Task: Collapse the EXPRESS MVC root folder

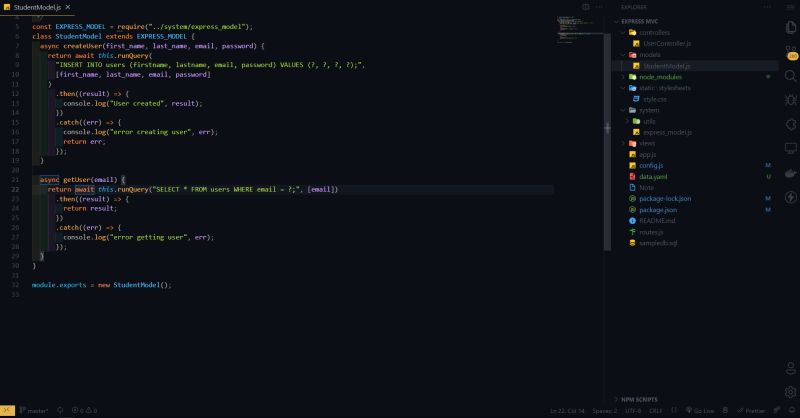Action: click(x=639, y=21)
